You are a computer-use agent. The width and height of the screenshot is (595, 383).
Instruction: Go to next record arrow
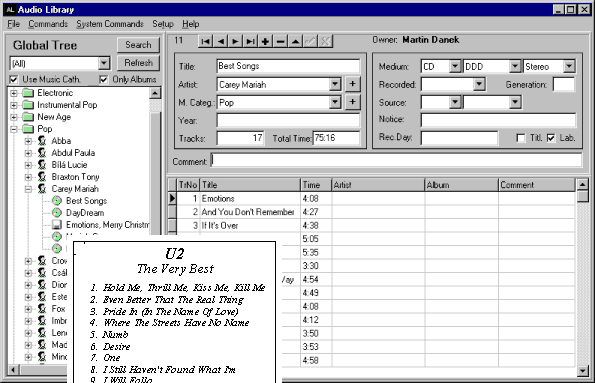tap(235, 41)
